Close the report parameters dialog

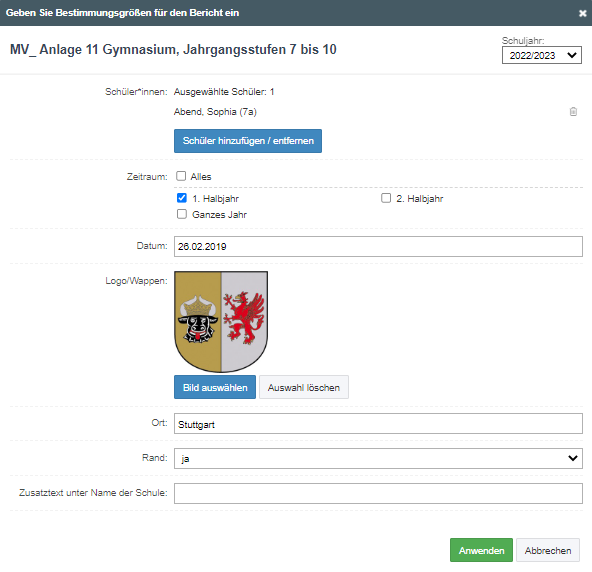583,13
